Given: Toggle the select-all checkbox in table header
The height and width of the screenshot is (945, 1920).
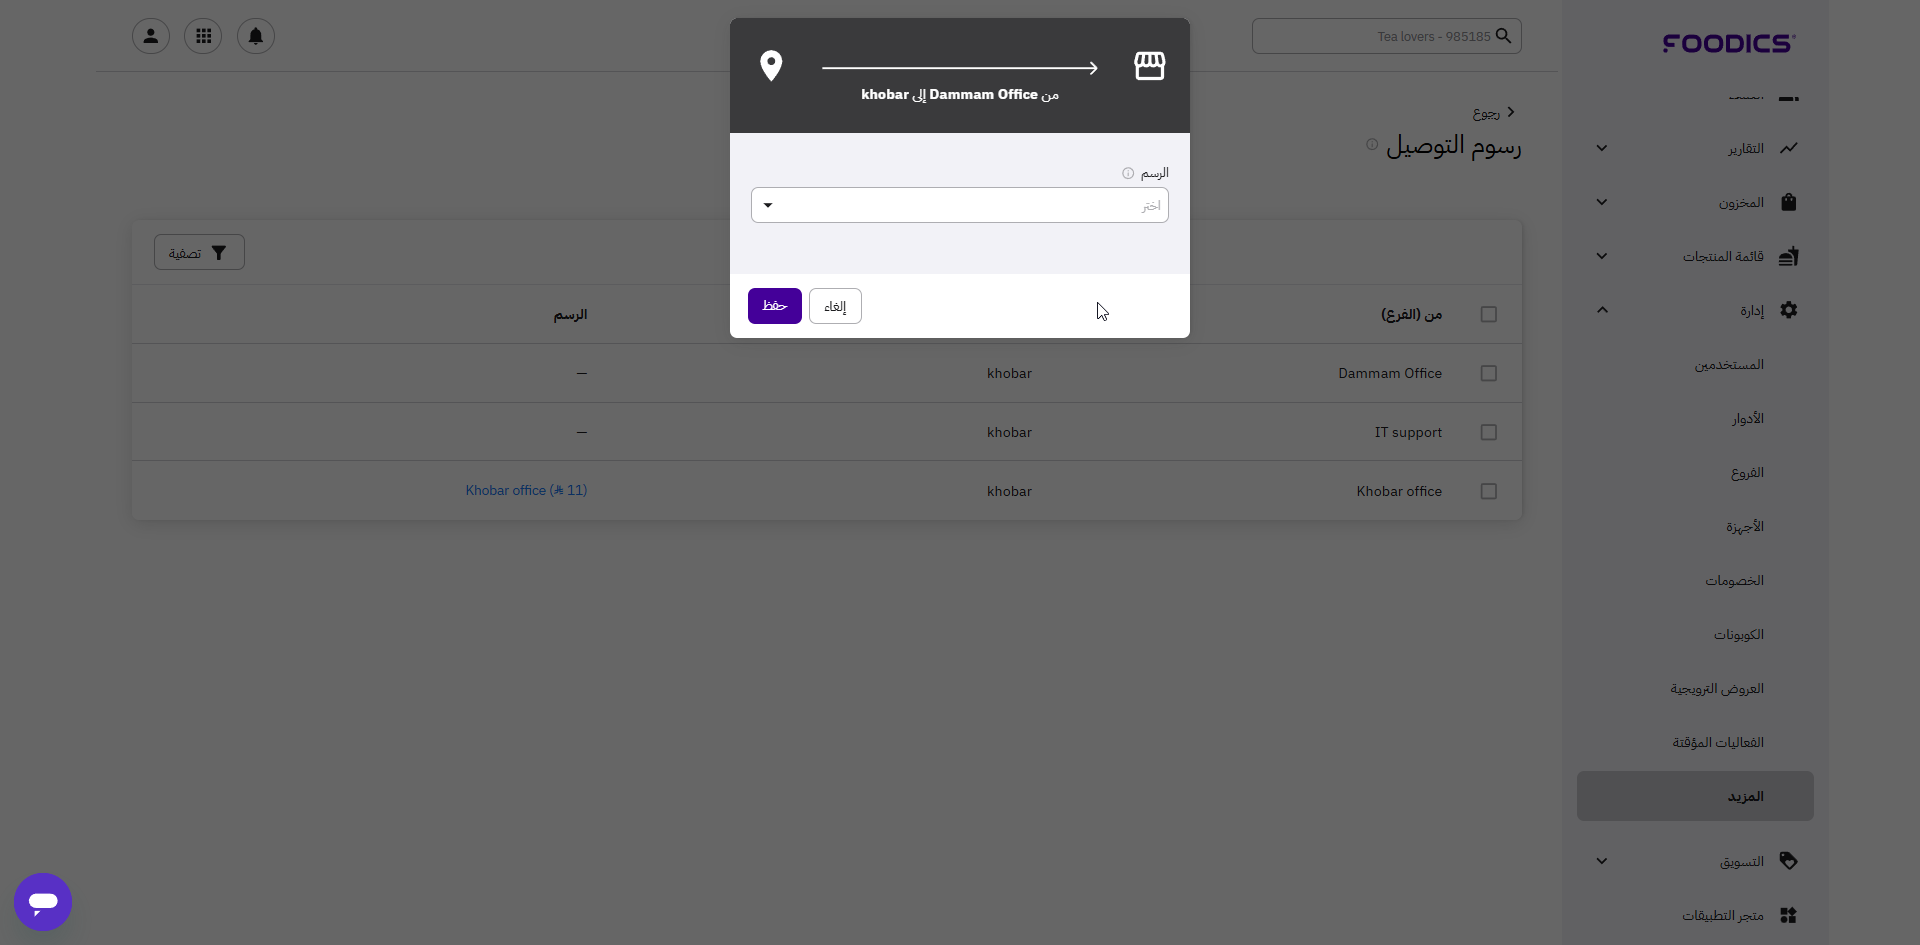Looking at the screenshot, I should 1489,314.
